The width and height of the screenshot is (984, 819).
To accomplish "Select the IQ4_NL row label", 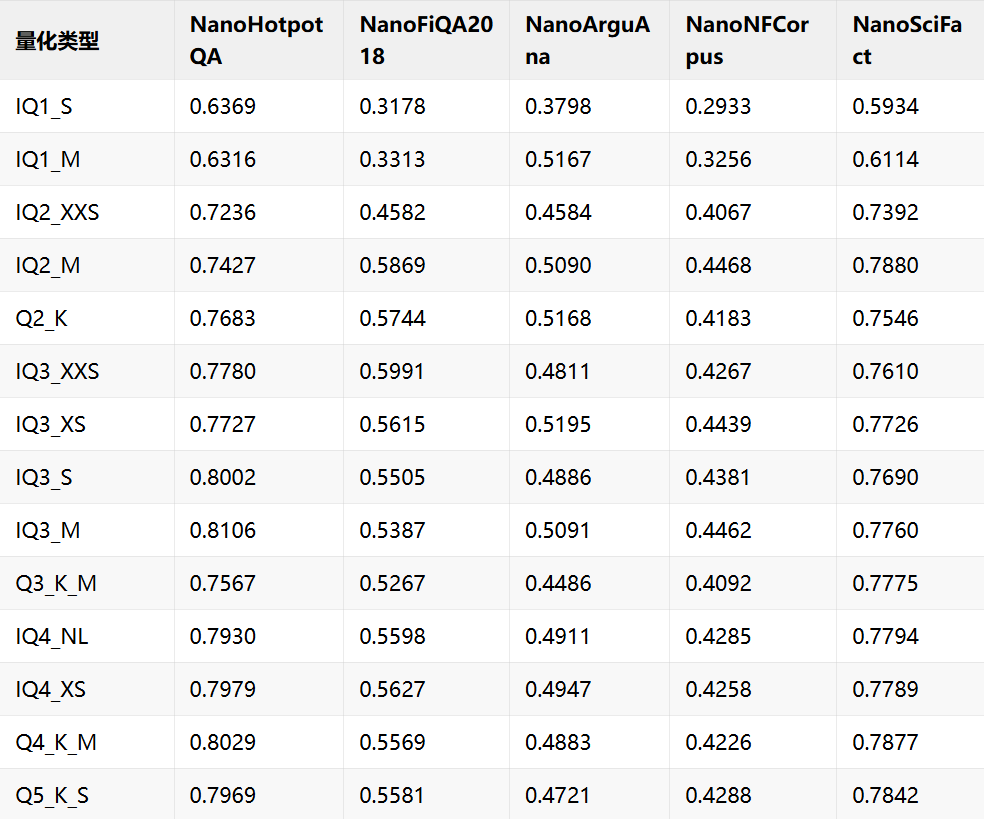I will pyautogui.click(x=51, y=637).
